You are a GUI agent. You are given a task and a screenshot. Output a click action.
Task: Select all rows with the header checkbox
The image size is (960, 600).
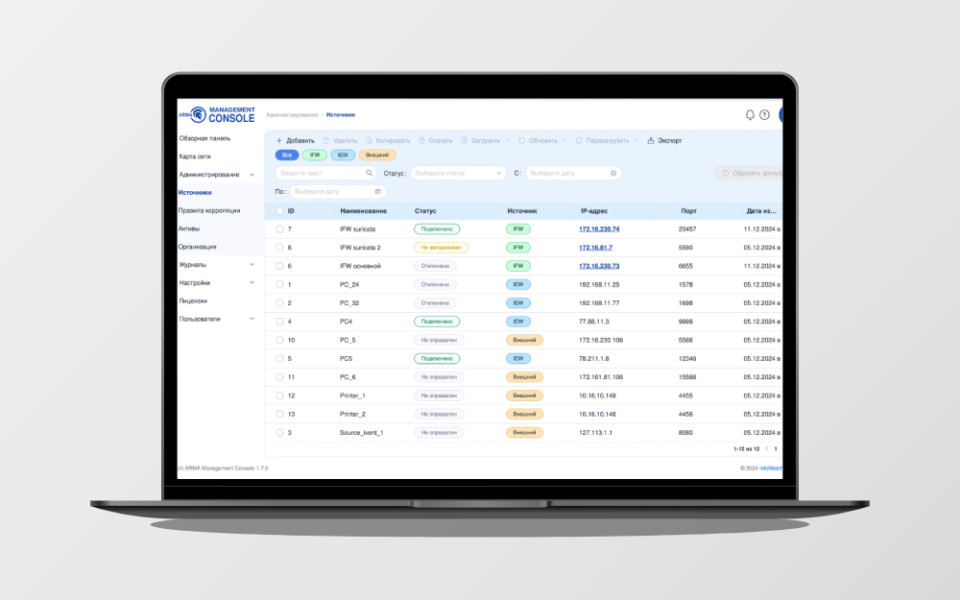[x=279, y=211]
